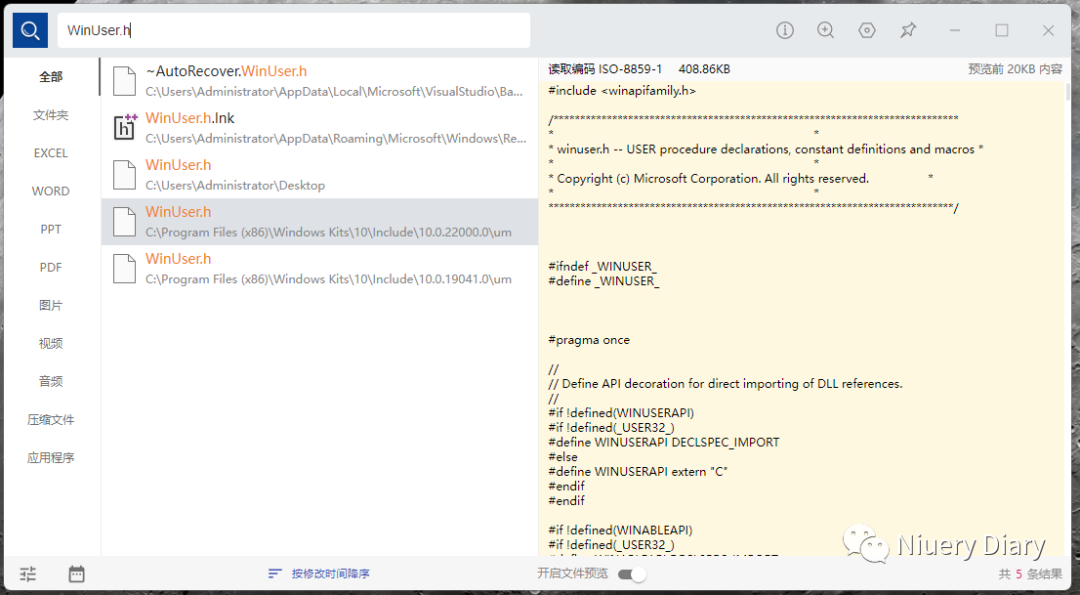Click inside the WinUser.h search field

coord(295,31)
